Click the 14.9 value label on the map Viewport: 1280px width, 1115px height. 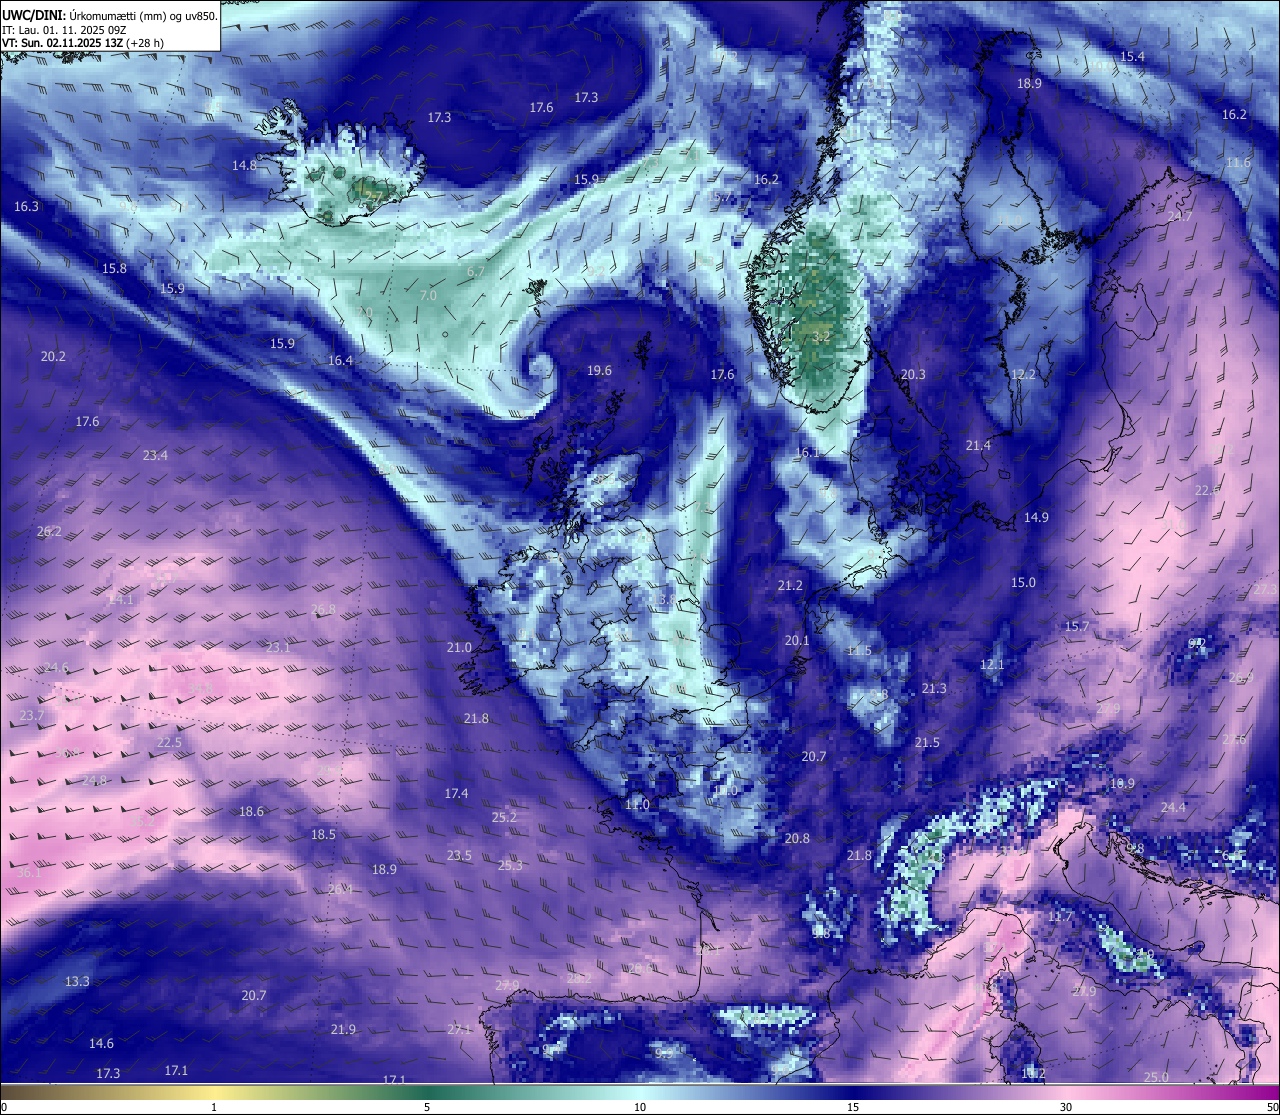coord(1036,518)
